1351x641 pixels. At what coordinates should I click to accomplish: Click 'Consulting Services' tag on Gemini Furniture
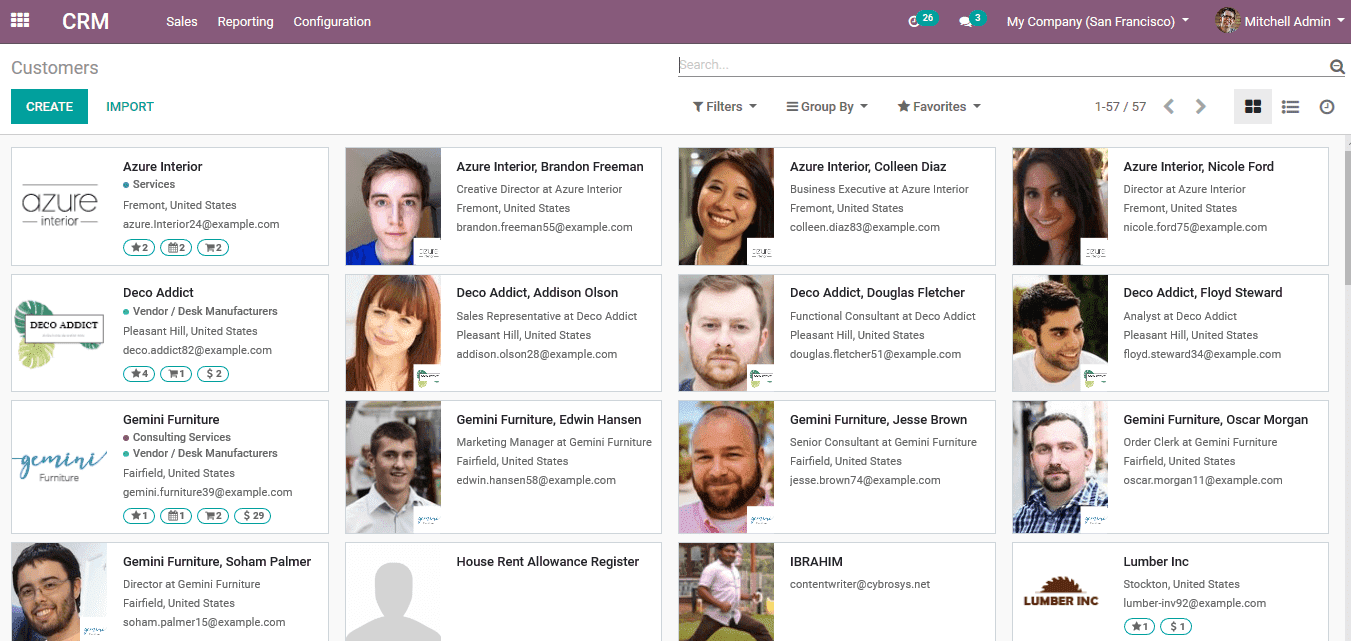pyautogui.click(x=181, y=438)
